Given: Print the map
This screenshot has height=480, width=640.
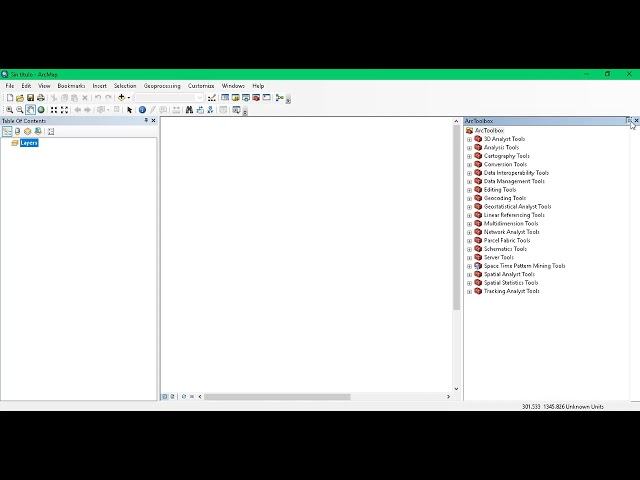Looking at the screenshot, I should [41, 98].
